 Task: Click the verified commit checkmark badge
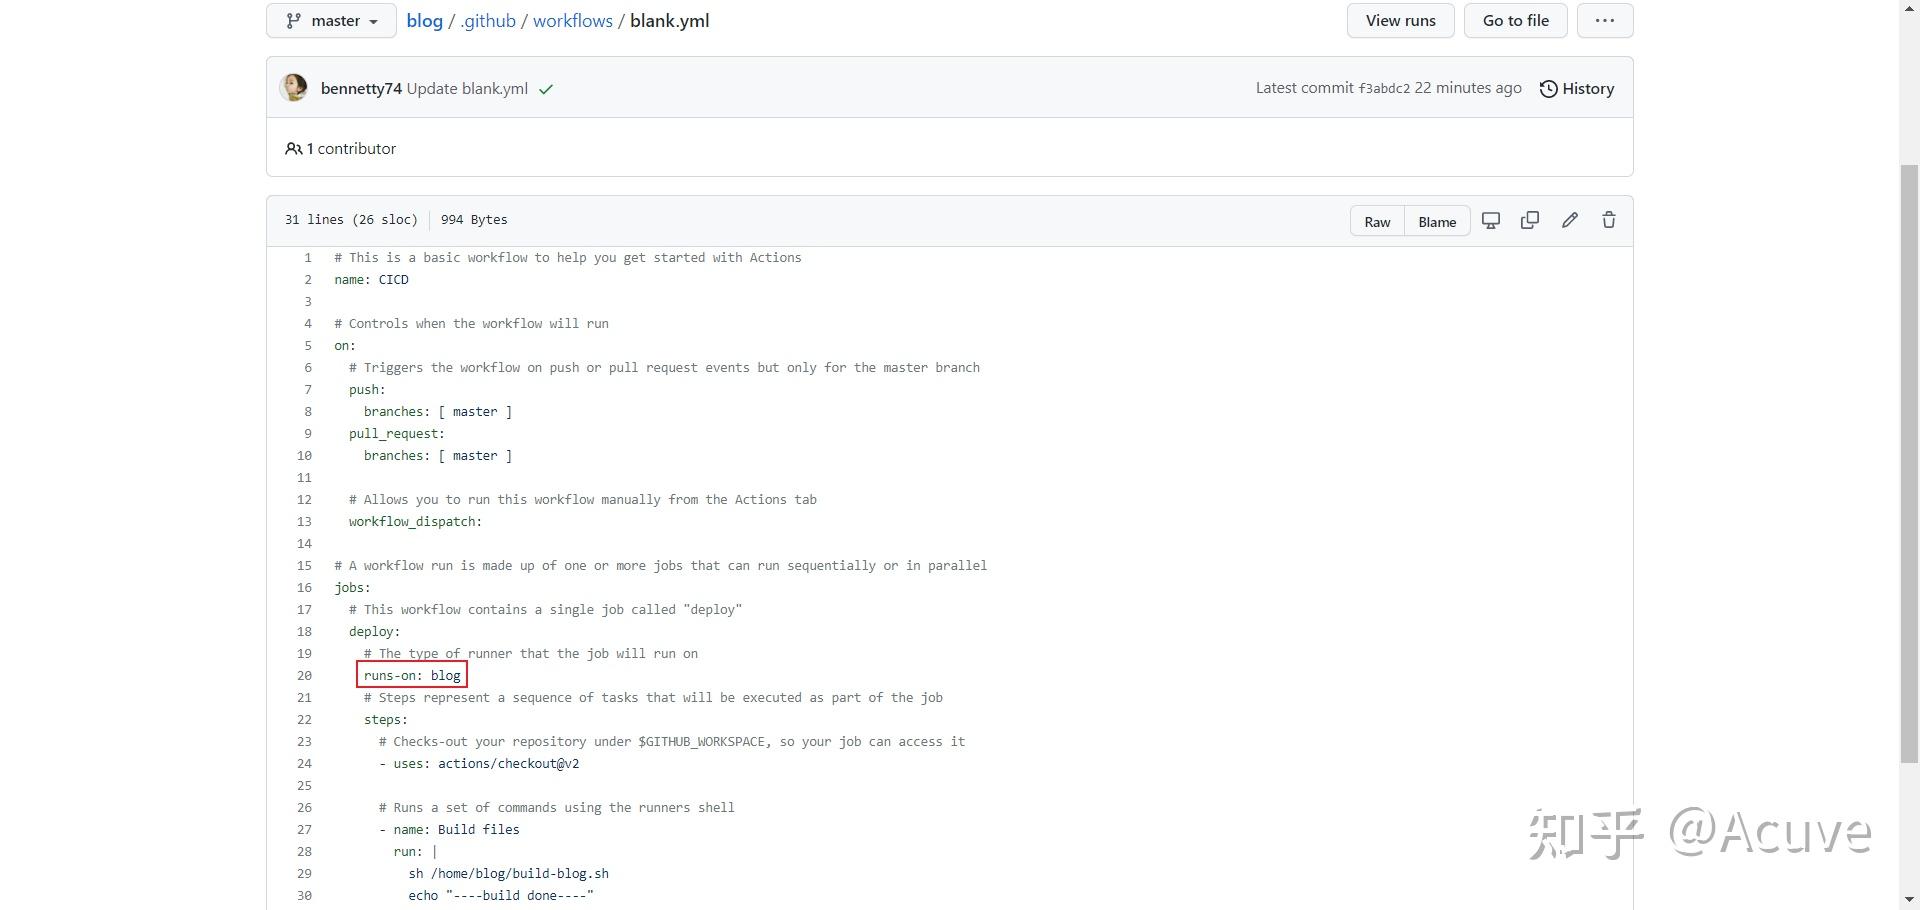[546, 89]
